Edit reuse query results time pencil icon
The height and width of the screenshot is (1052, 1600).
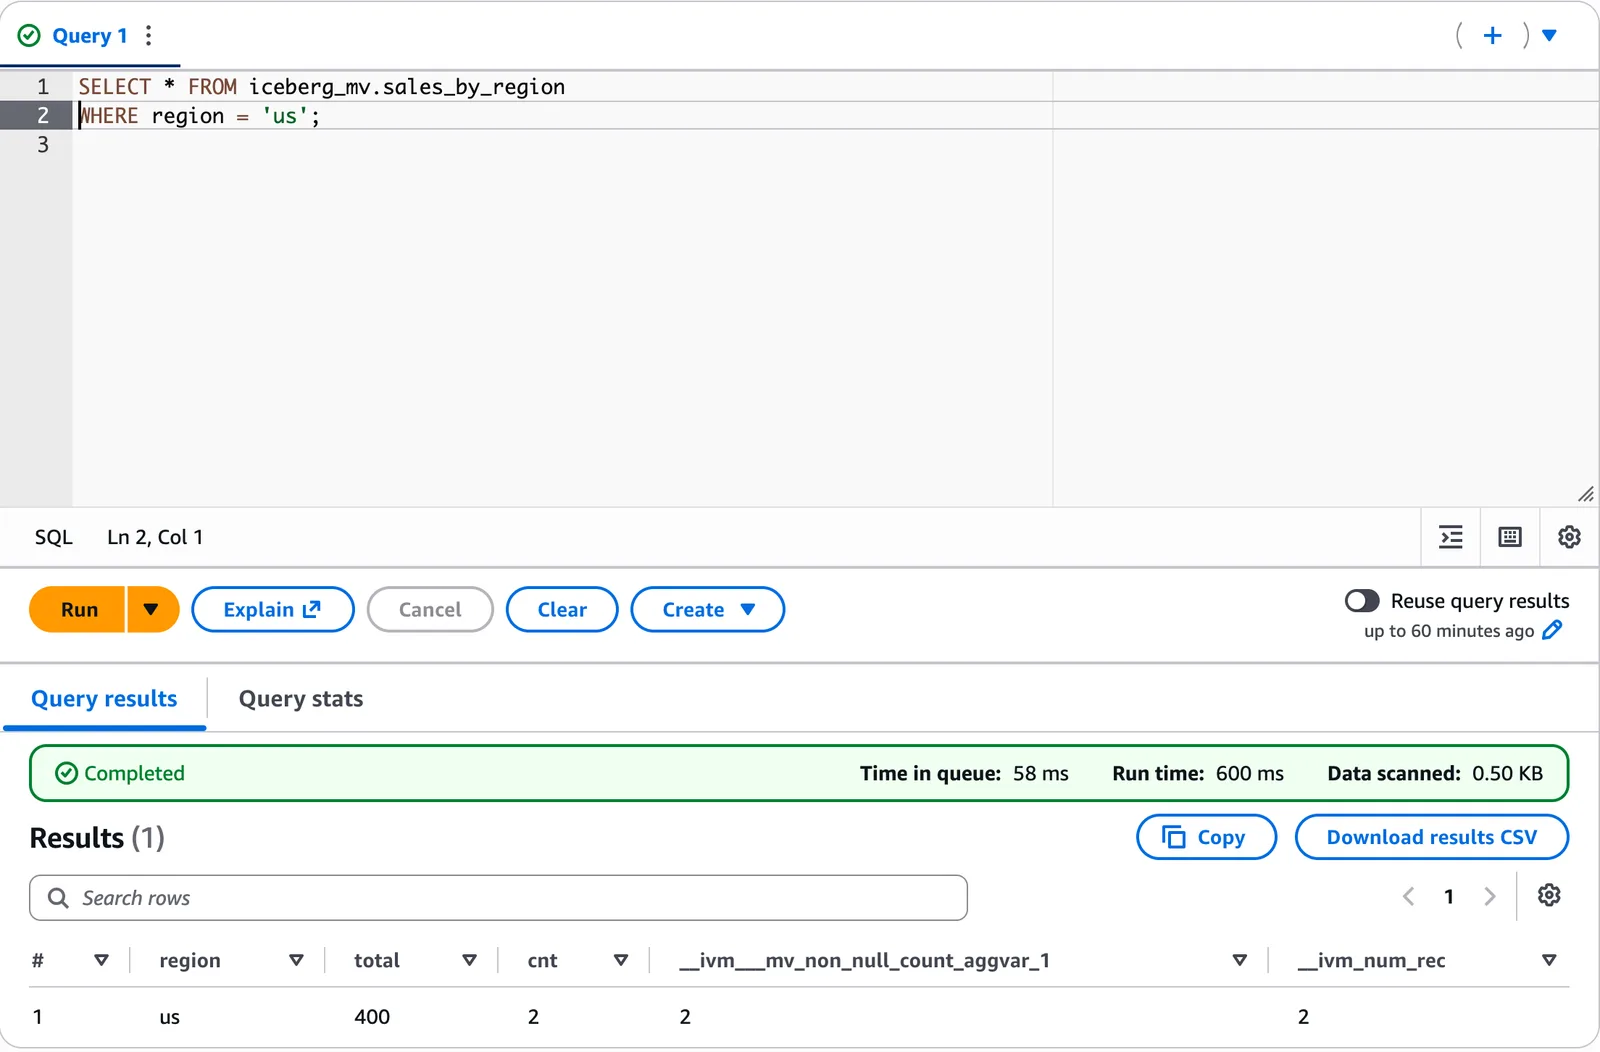point(1552,630)
